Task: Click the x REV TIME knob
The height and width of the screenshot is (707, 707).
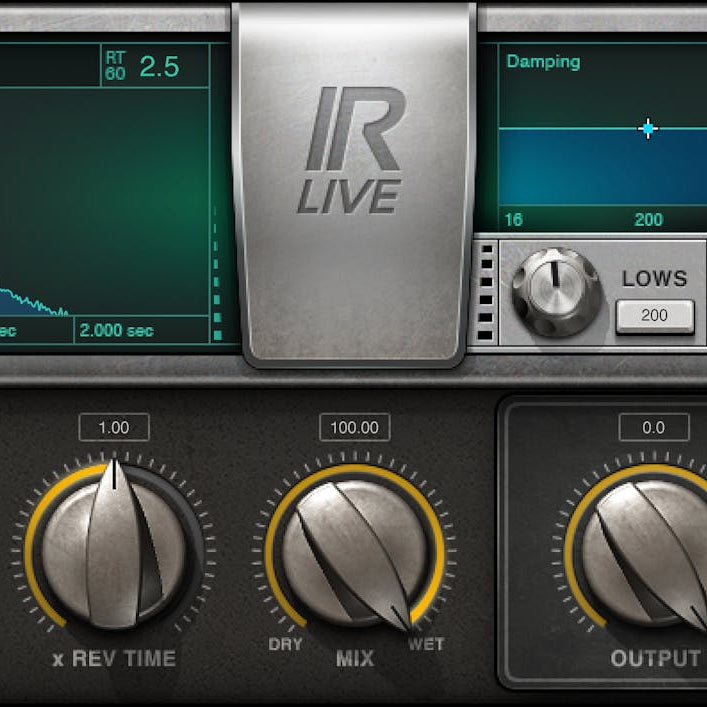Action: [x=114, y=546]
